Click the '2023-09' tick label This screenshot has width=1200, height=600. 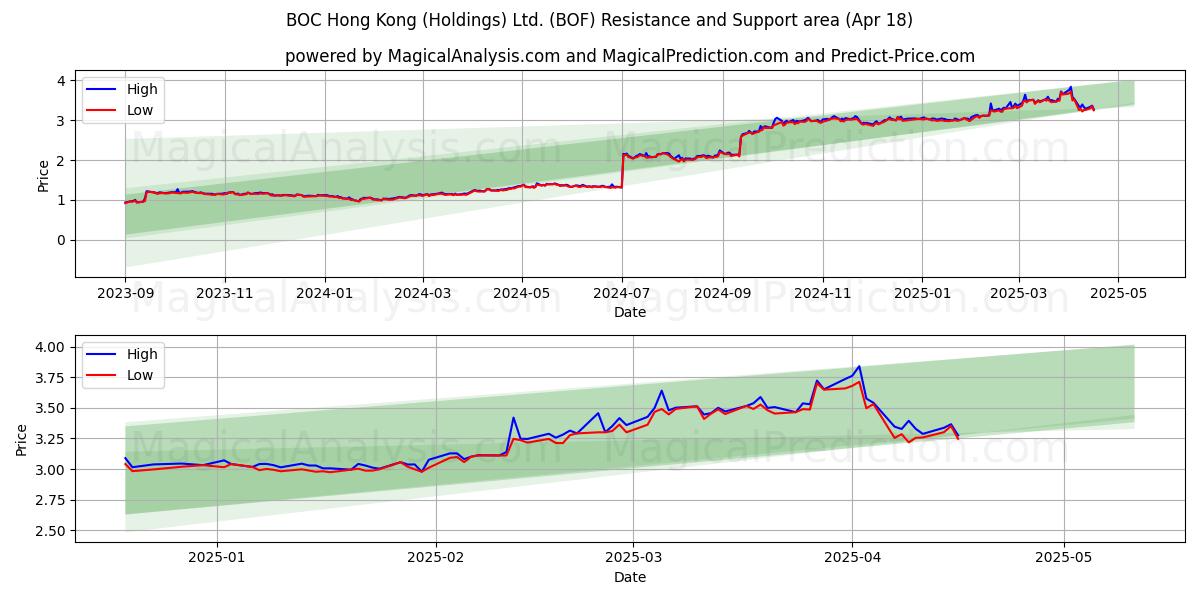[125, 294]
